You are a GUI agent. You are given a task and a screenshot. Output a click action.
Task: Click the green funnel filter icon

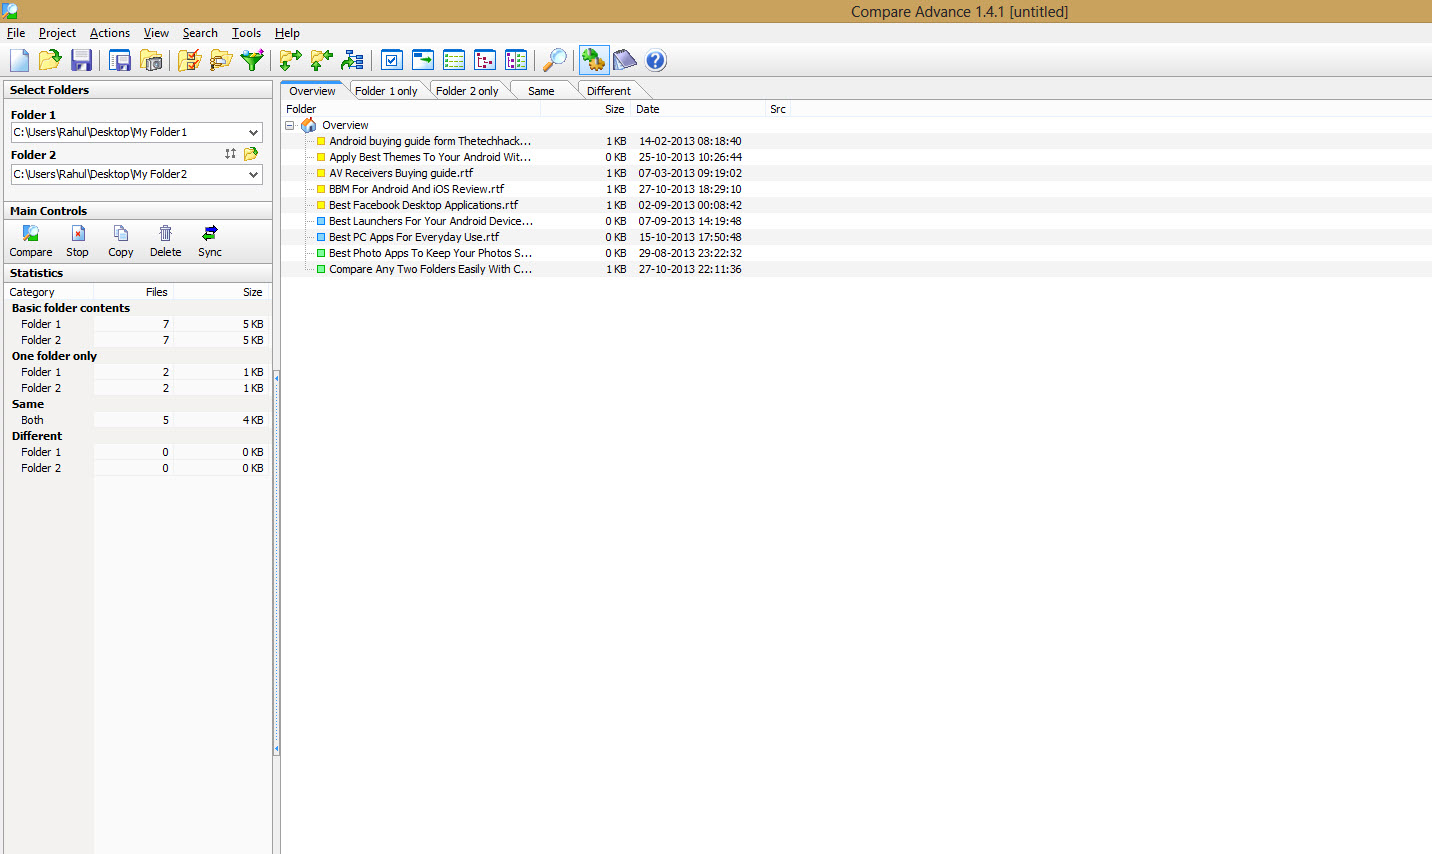(x=252, y=60)
